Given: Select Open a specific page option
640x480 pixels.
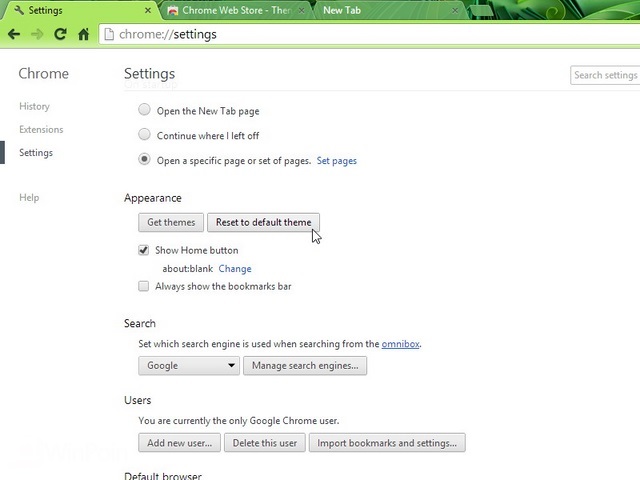Looking at the screenshot, I should [x=144, y=159].
